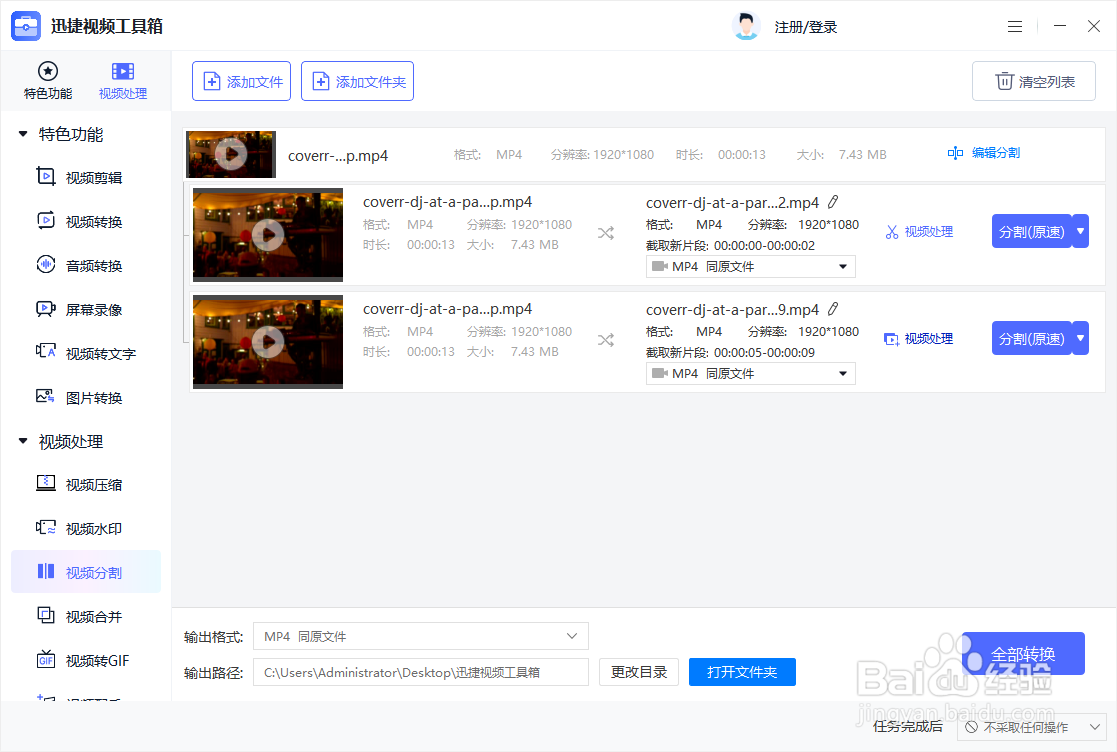The width and height of the screenshot is (1117, 752).
Task: Collapse the 特色功能 sidebar section
Action: point(23,134)
